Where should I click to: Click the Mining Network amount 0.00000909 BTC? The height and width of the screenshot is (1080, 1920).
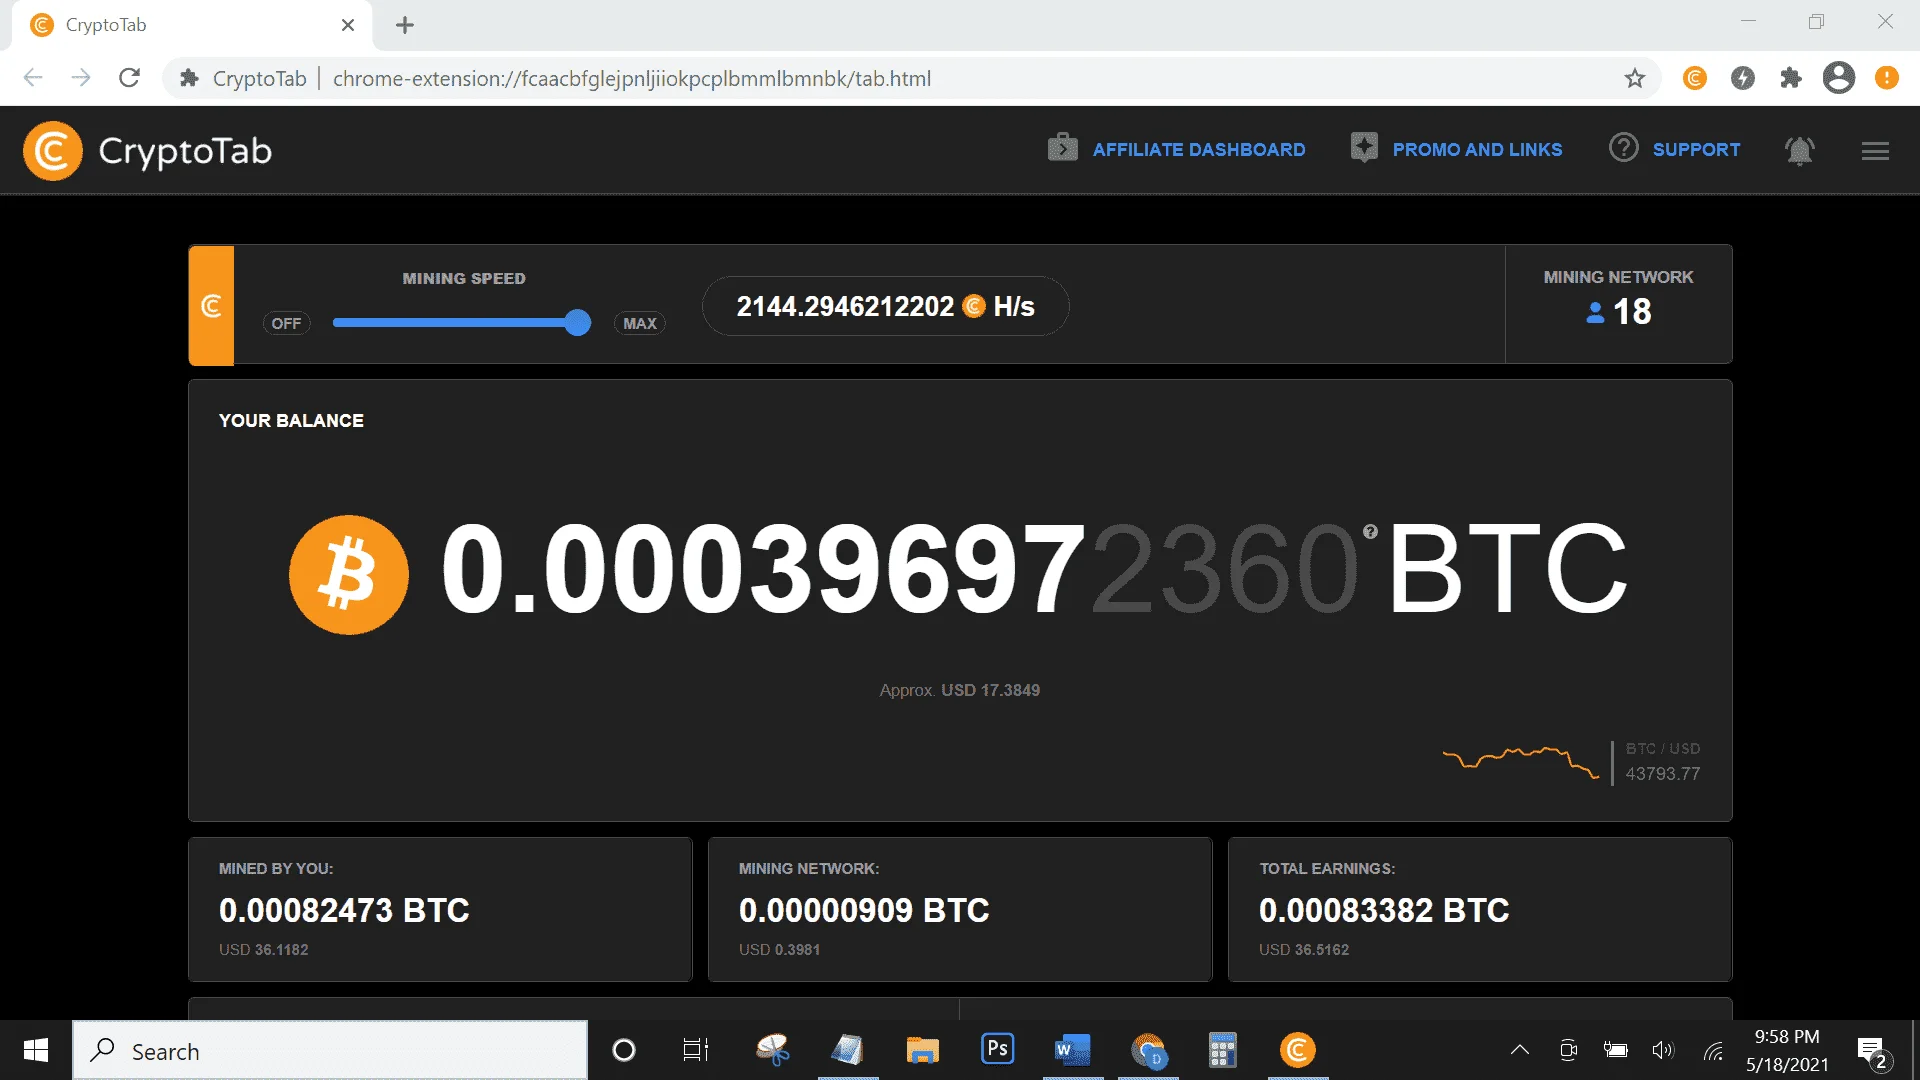pos(864,910)
